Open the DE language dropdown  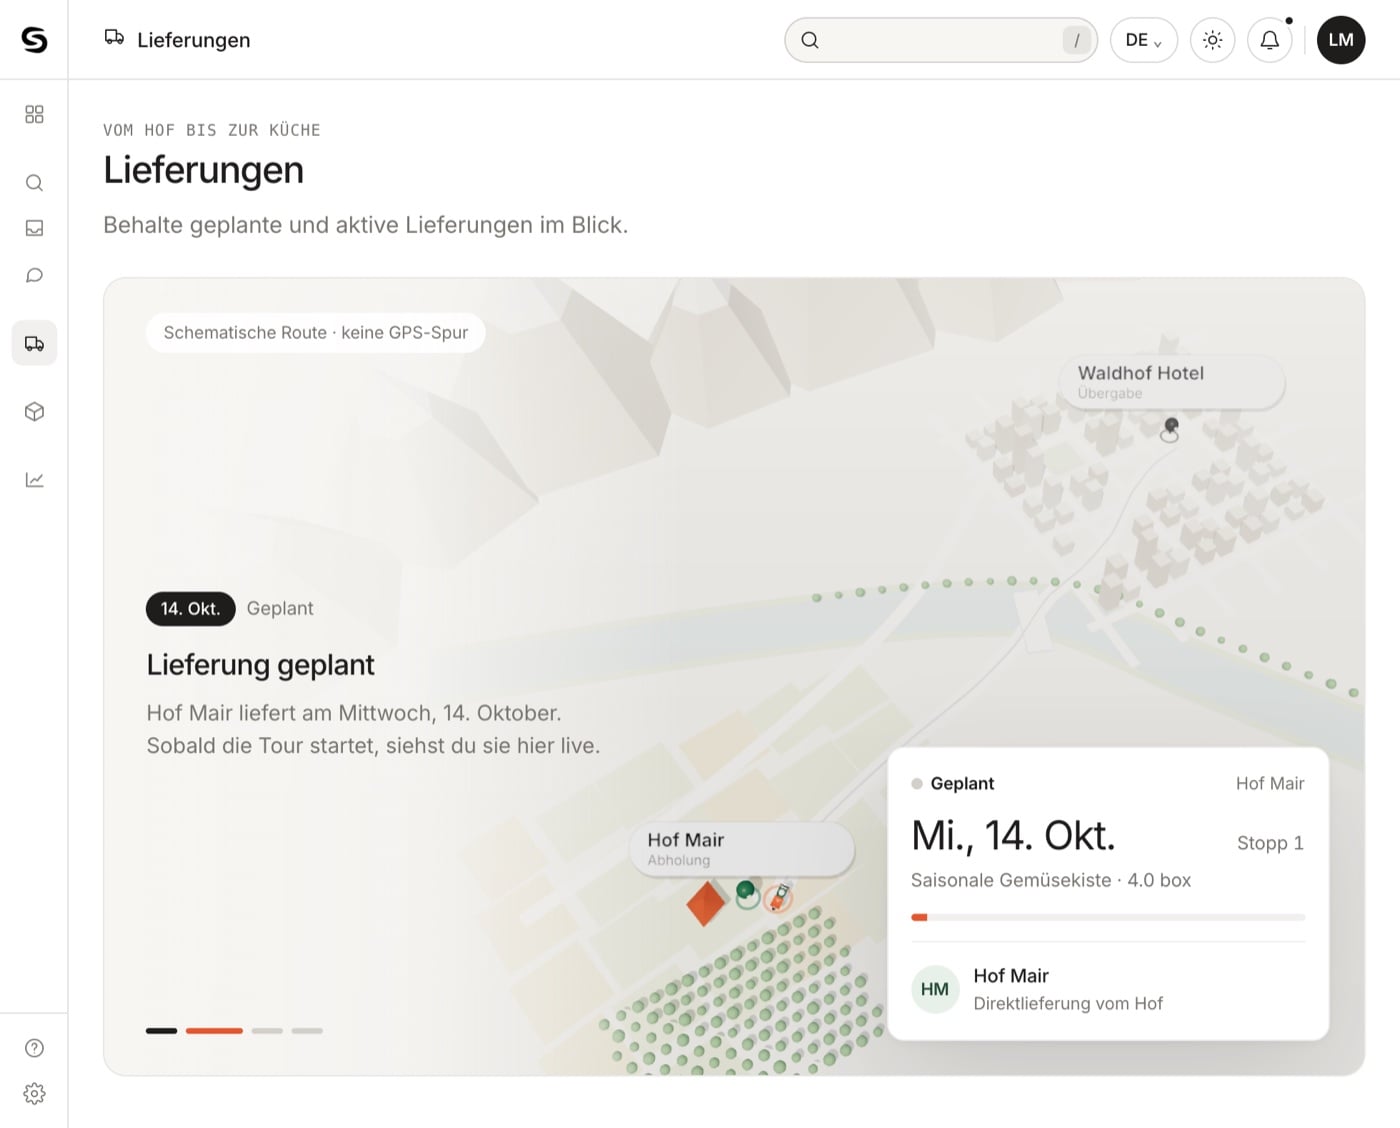(1143, 40)
